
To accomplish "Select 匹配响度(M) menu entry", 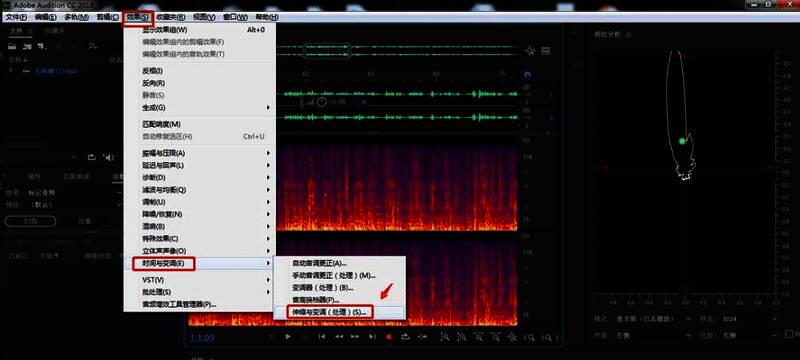I will pyautogui.click(x=199, y=124).
